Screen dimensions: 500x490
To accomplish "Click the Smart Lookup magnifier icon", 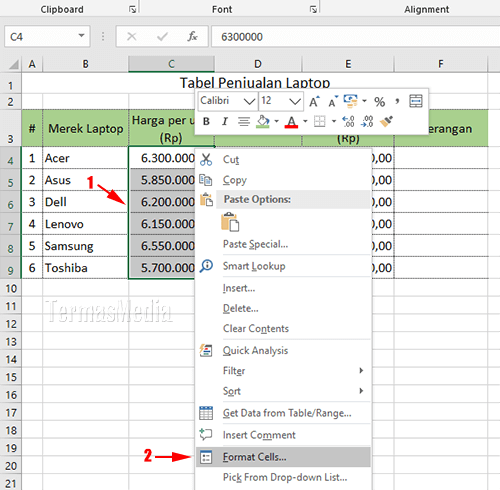I will pyautogui.click(x=206, y=266).
